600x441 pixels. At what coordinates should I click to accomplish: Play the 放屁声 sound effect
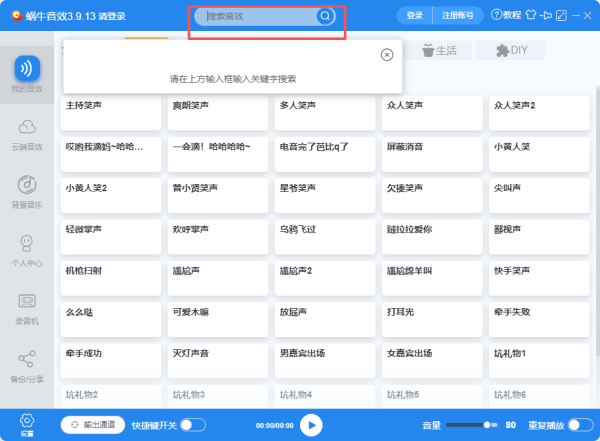tap(325, 320)
